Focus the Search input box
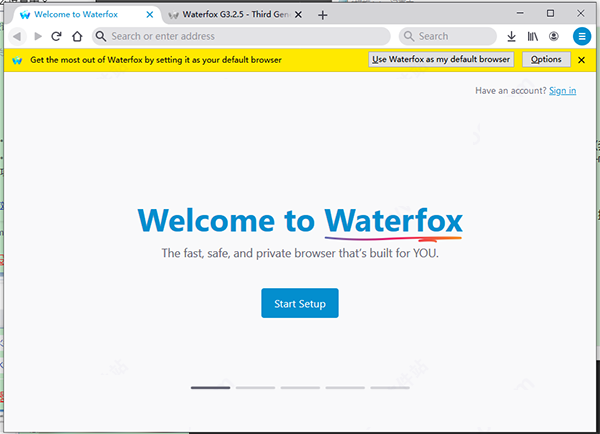Screen dimensions: 600x434 click(x=448, y=36)
